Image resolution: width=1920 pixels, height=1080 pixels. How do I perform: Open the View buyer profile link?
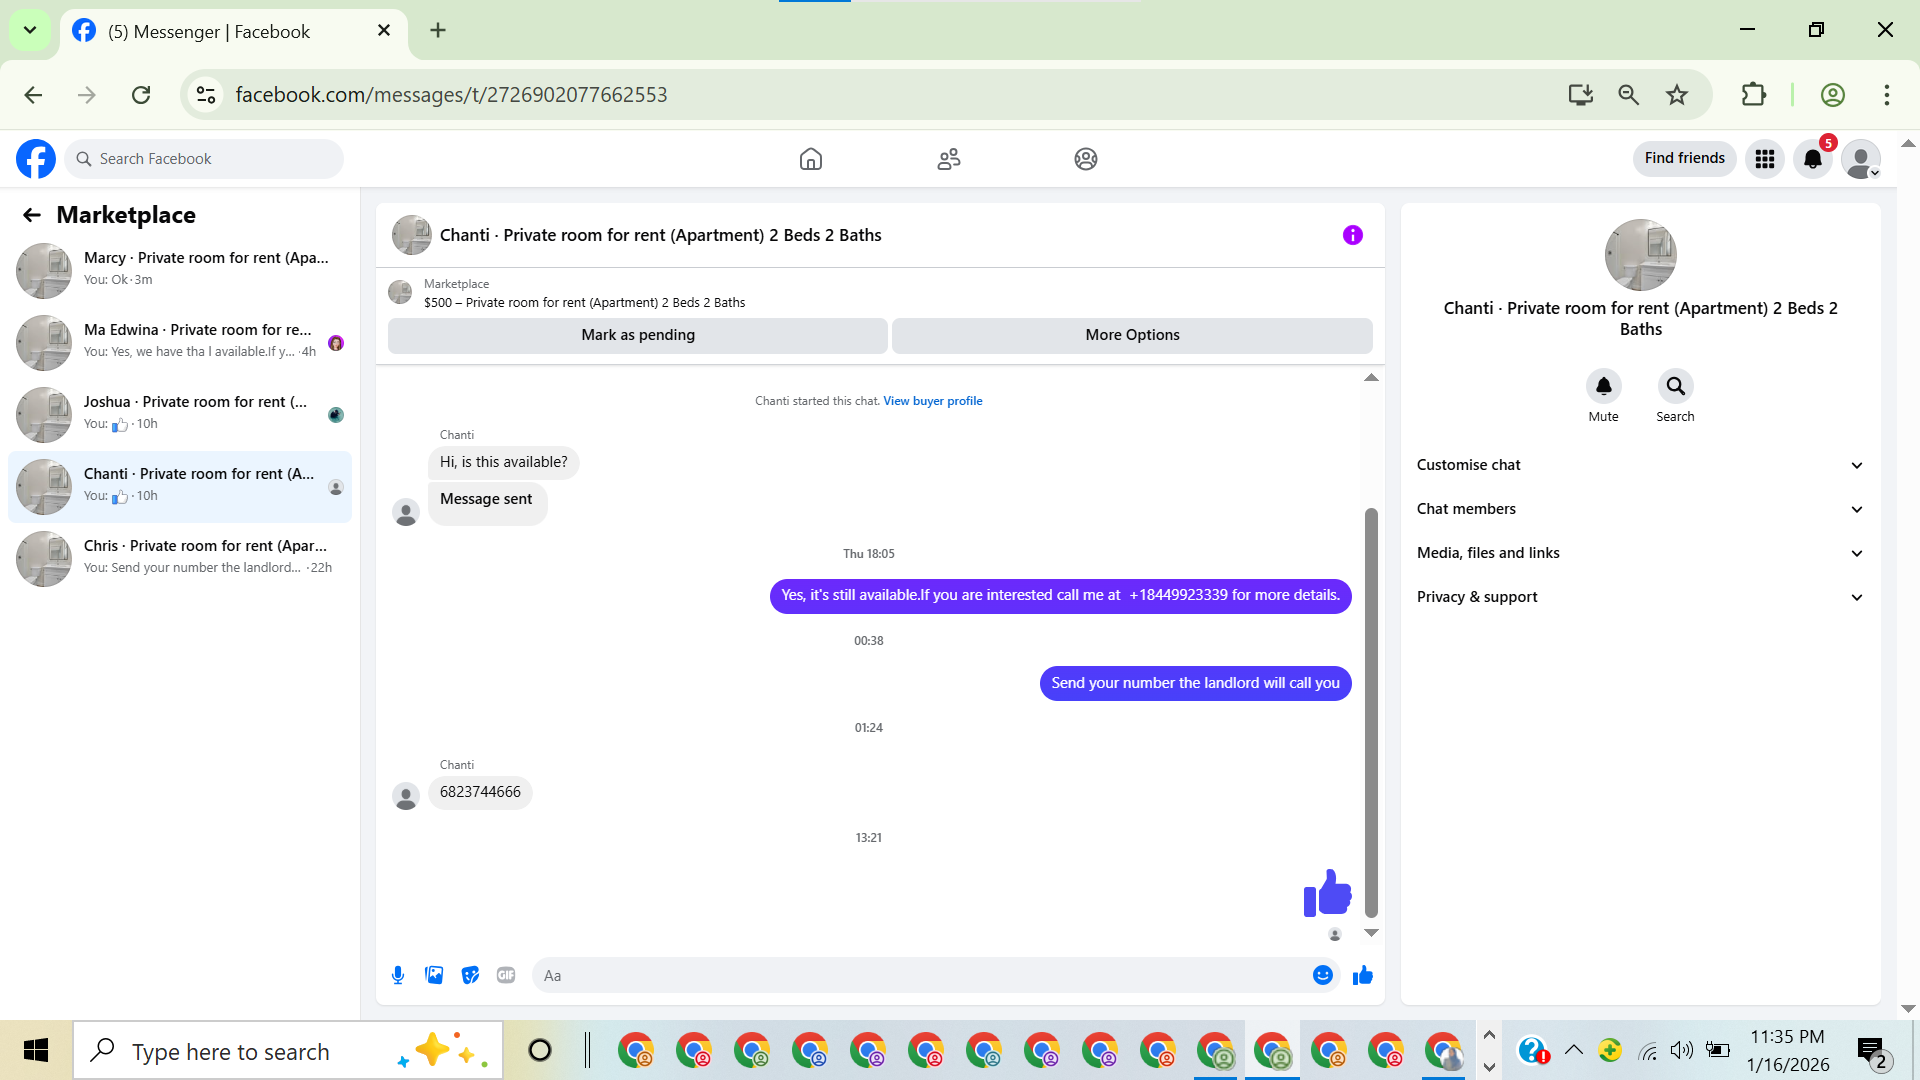932,401
